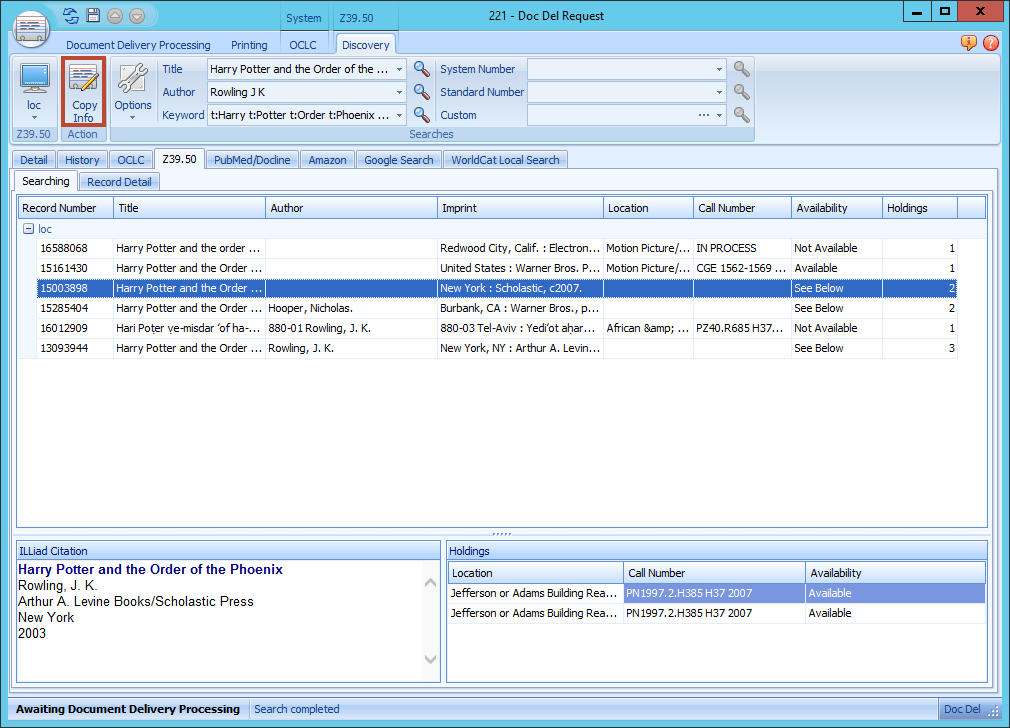Viewport: 1010px width, 728px height.
Task: Switch to the Amazon tab
Action: click(x=327, y=159)
